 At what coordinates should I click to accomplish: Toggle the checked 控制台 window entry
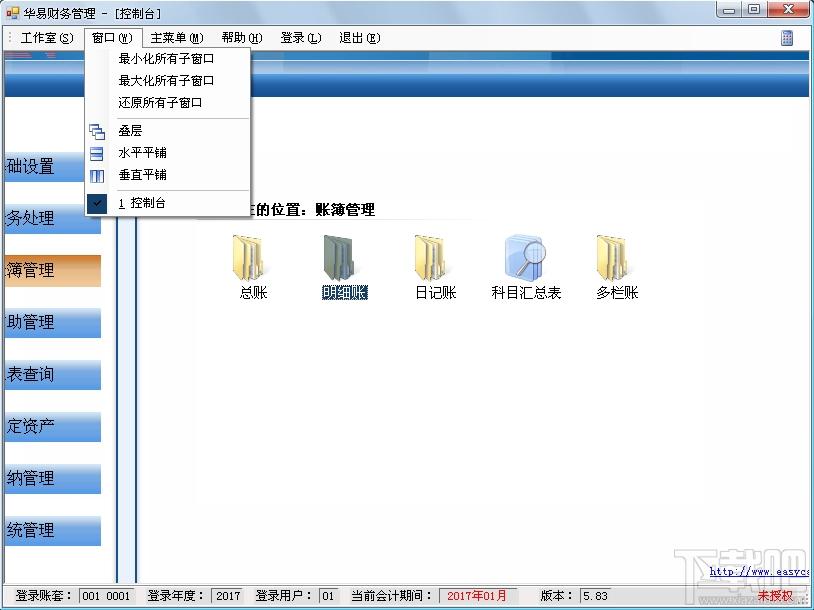pos(167,203)
